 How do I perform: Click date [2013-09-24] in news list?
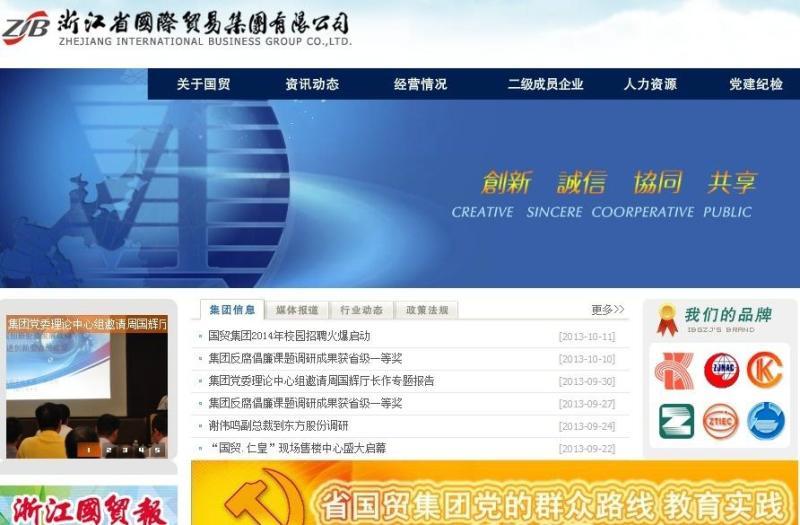click(x=587, y=427)
